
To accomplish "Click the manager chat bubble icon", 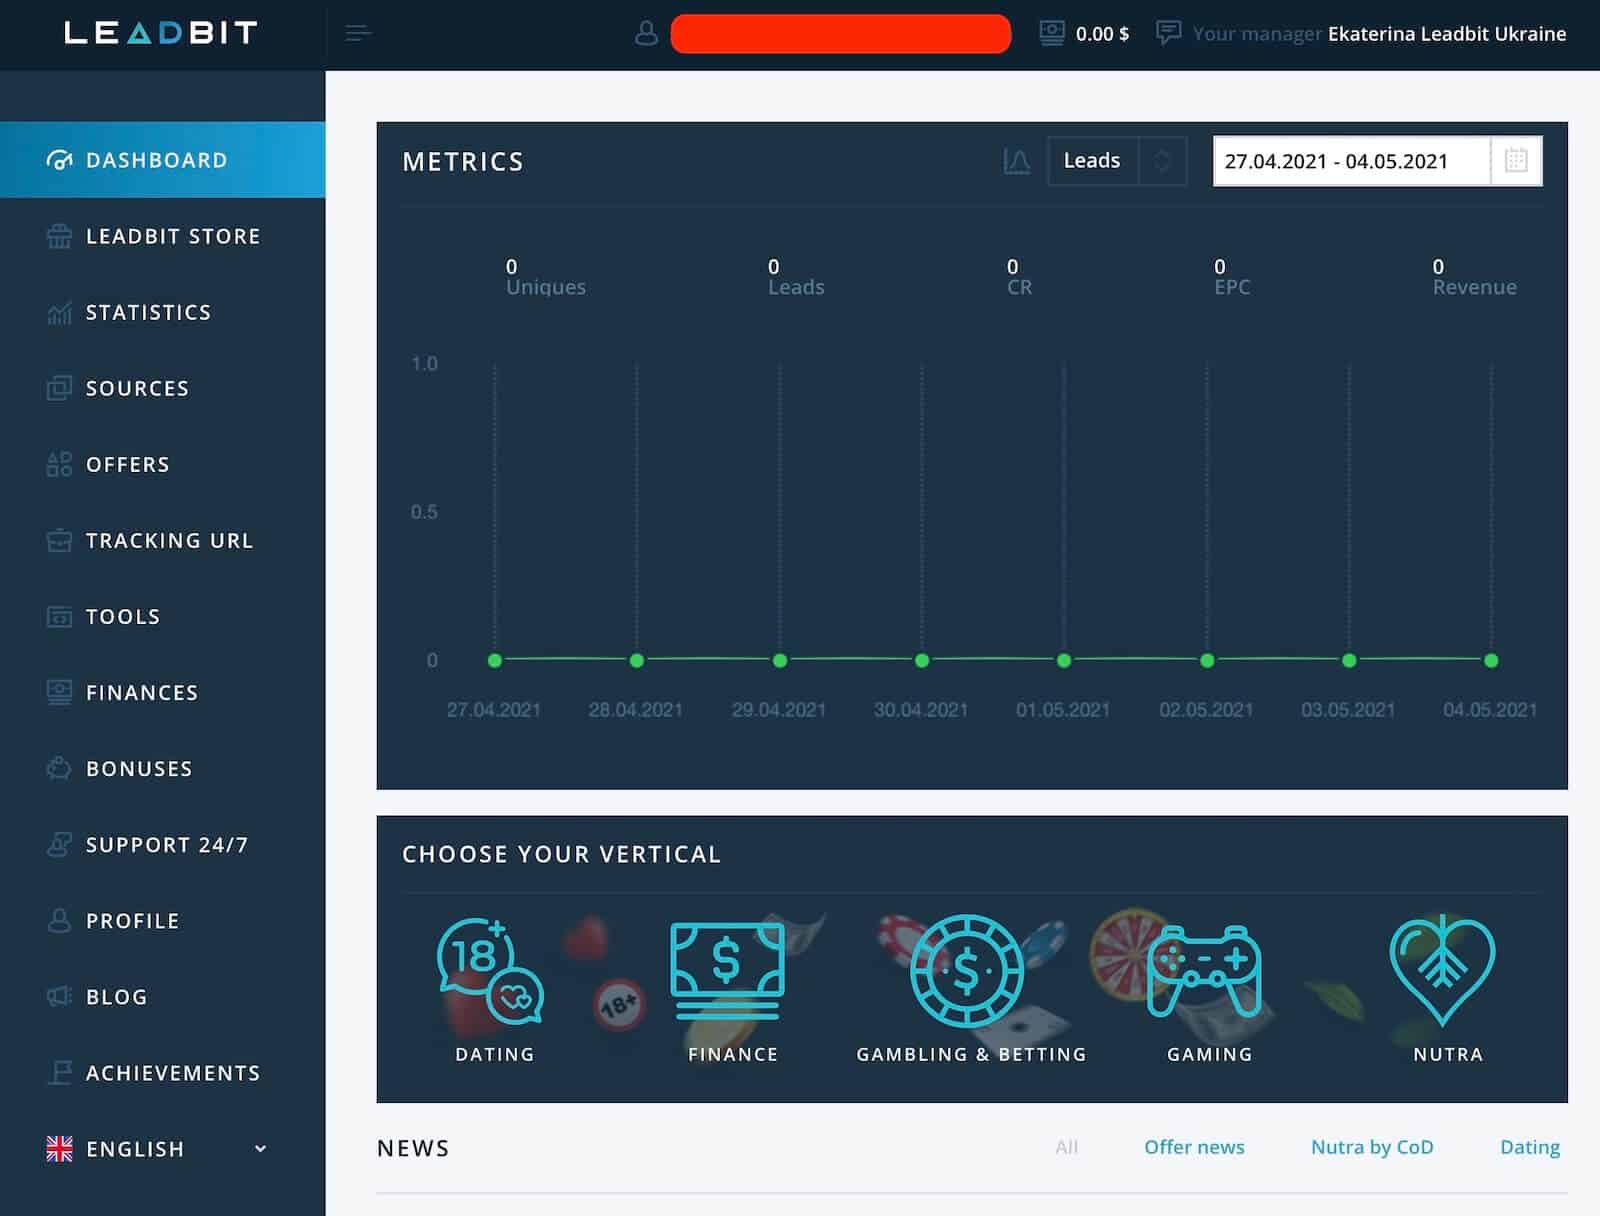I will 1170,32.
